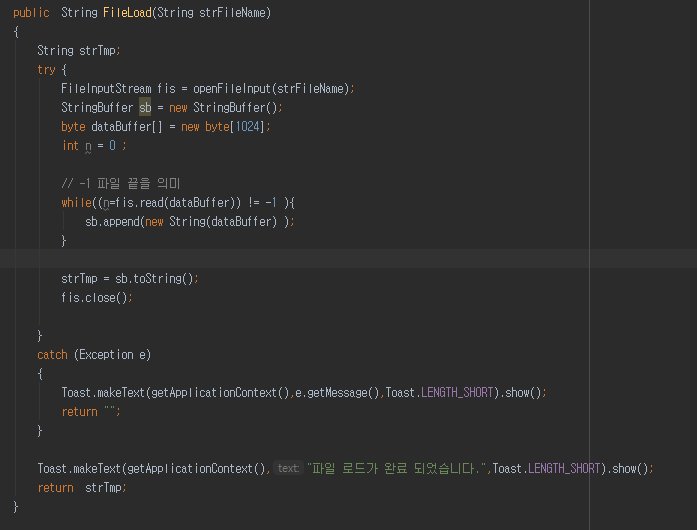
Task: Click the 'return "";' line
Action: [x=91, y=412]
